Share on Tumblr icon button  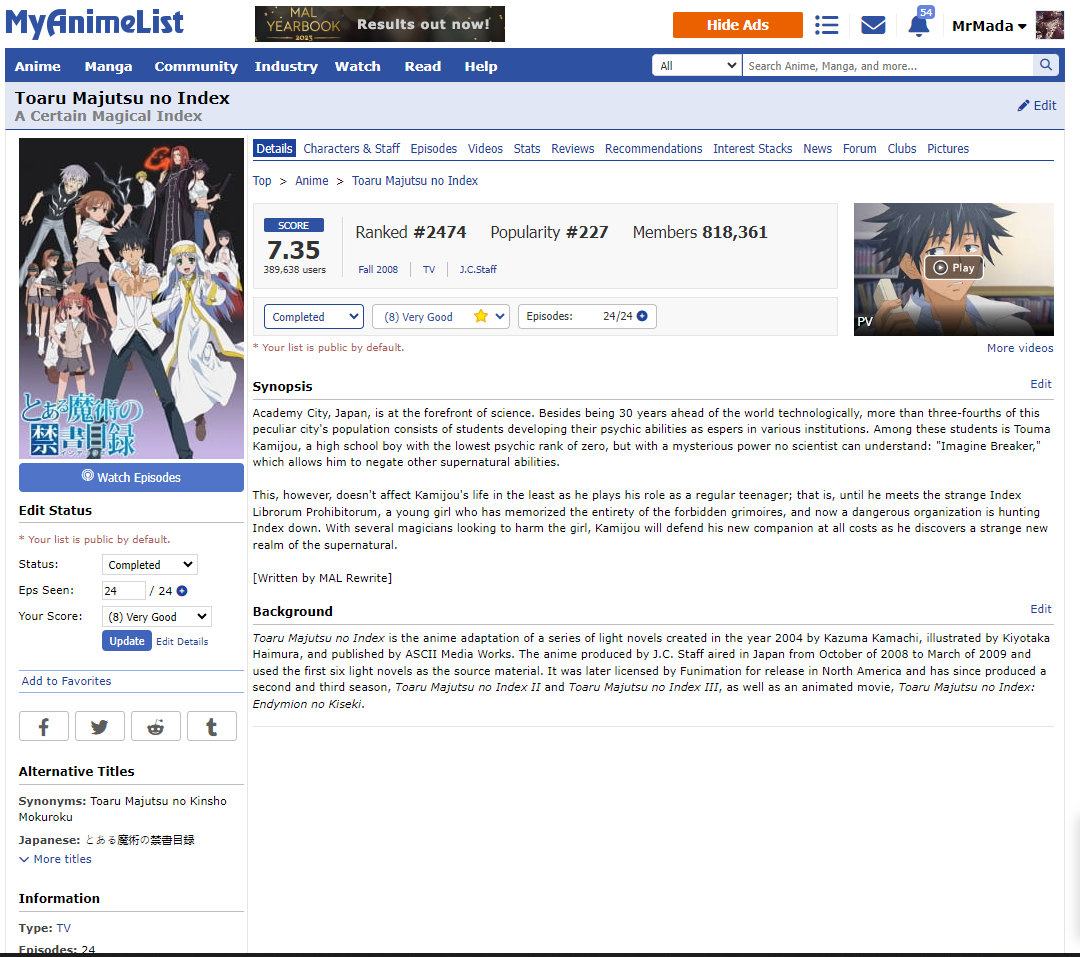[211, 726]
